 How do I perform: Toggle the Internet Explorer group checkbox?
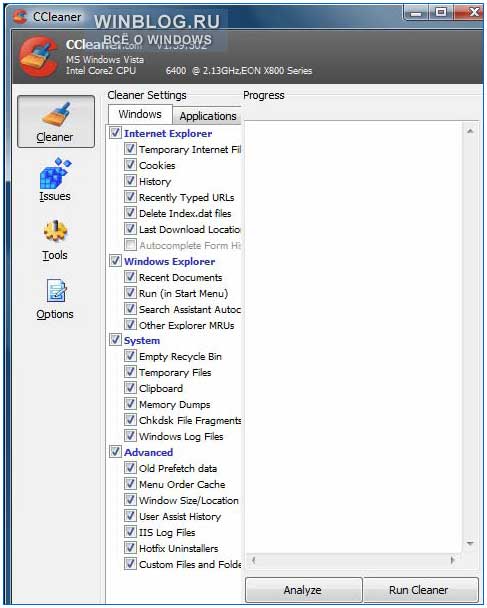click(115, 133)
